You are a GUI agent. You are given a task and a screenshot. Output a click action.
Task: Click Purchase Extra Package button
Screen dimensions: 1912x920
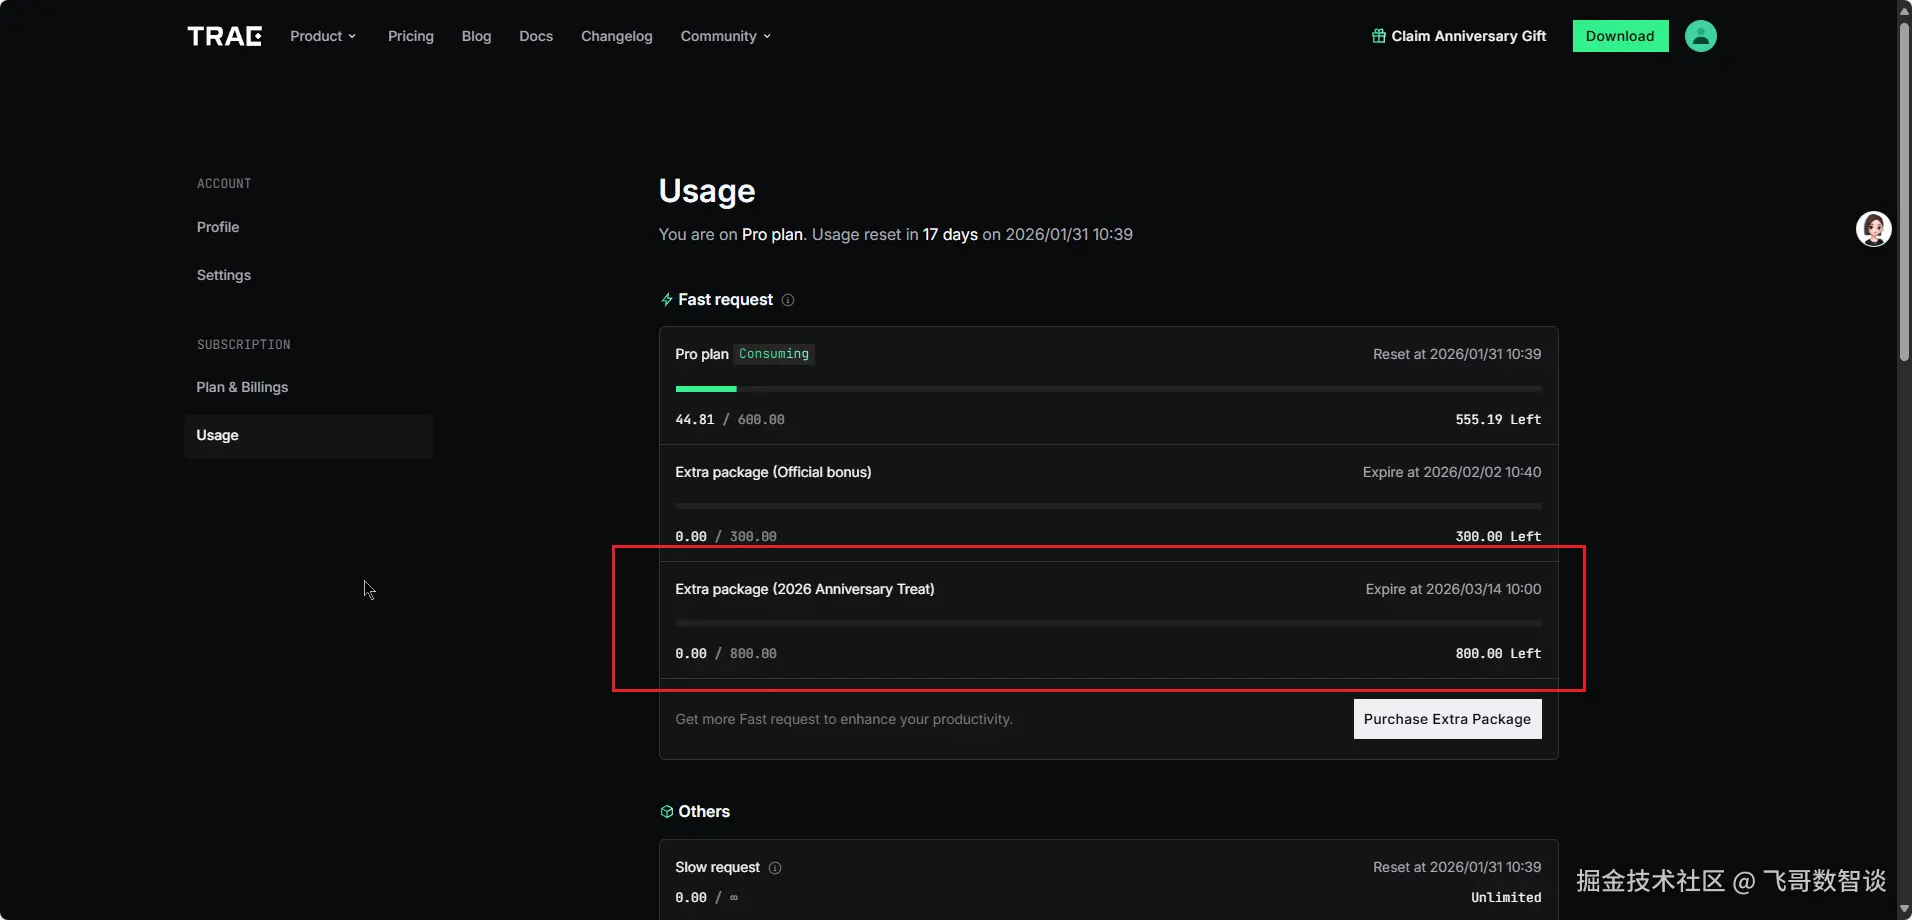pos(1447,719)
